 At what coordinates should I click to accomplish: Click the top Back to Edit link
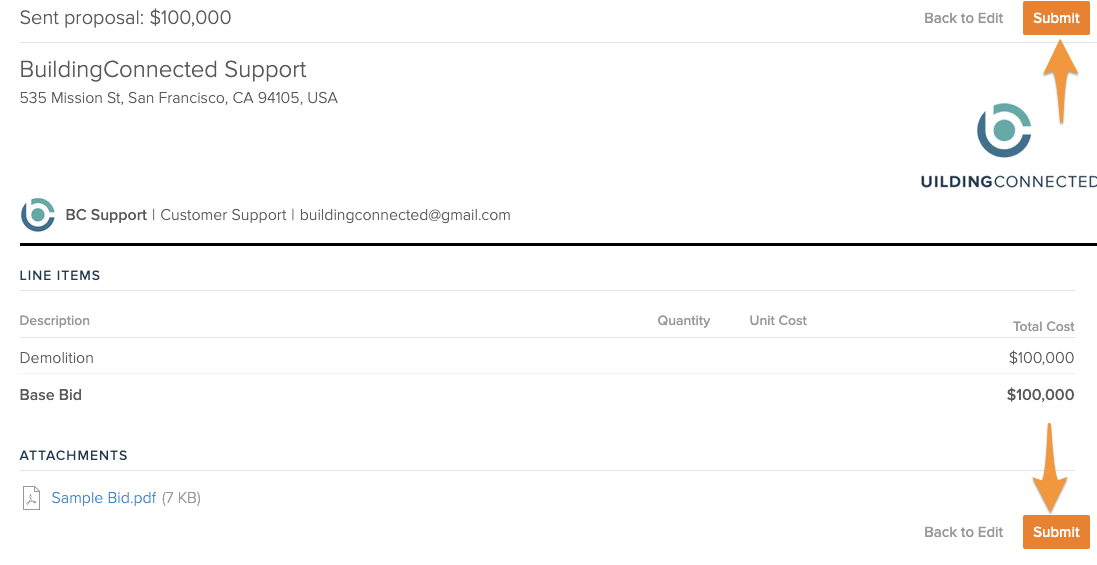coord(963,18)
